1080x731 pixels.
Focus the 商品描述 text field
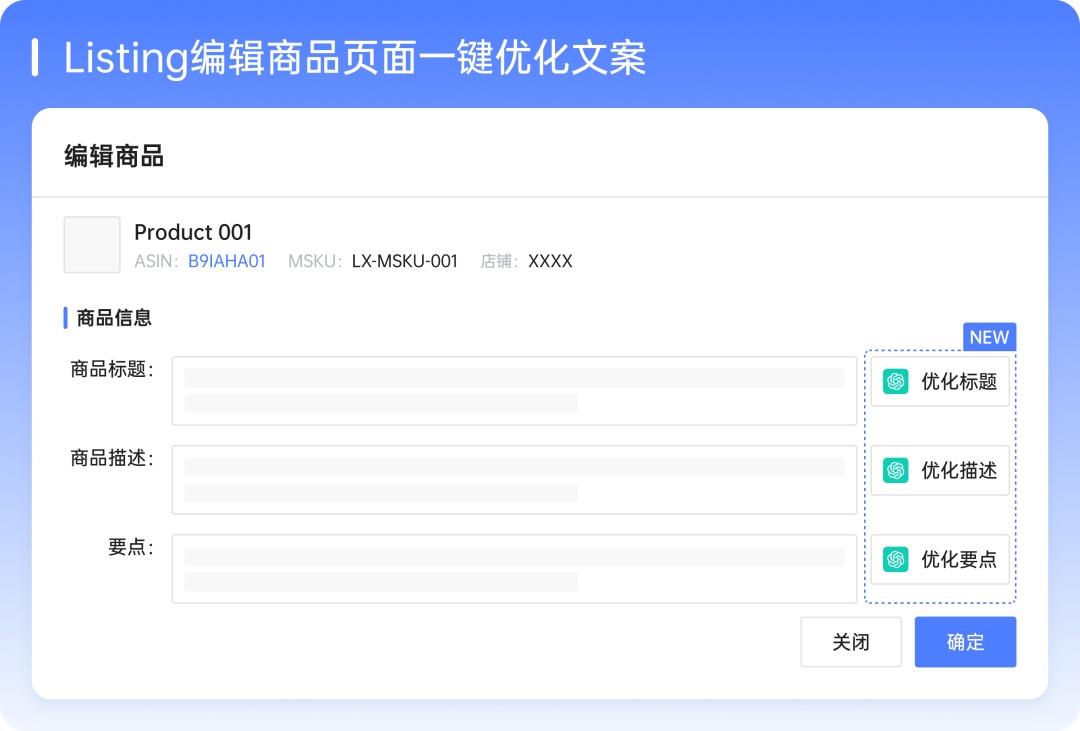click(x=514, y=480)
